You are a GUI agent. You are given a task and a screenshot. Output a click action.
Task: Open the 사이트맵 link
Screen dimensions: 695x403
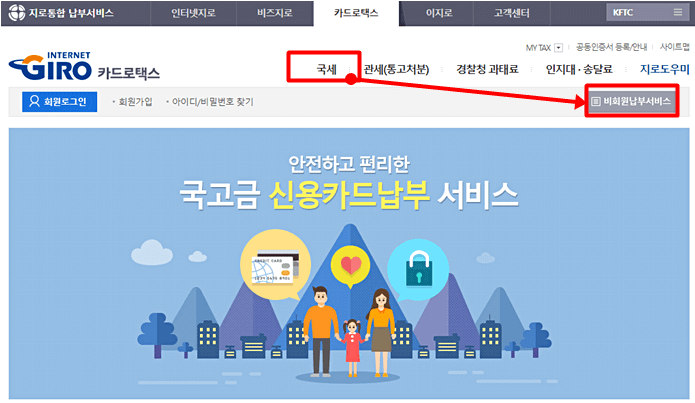(x=675, y=47)
